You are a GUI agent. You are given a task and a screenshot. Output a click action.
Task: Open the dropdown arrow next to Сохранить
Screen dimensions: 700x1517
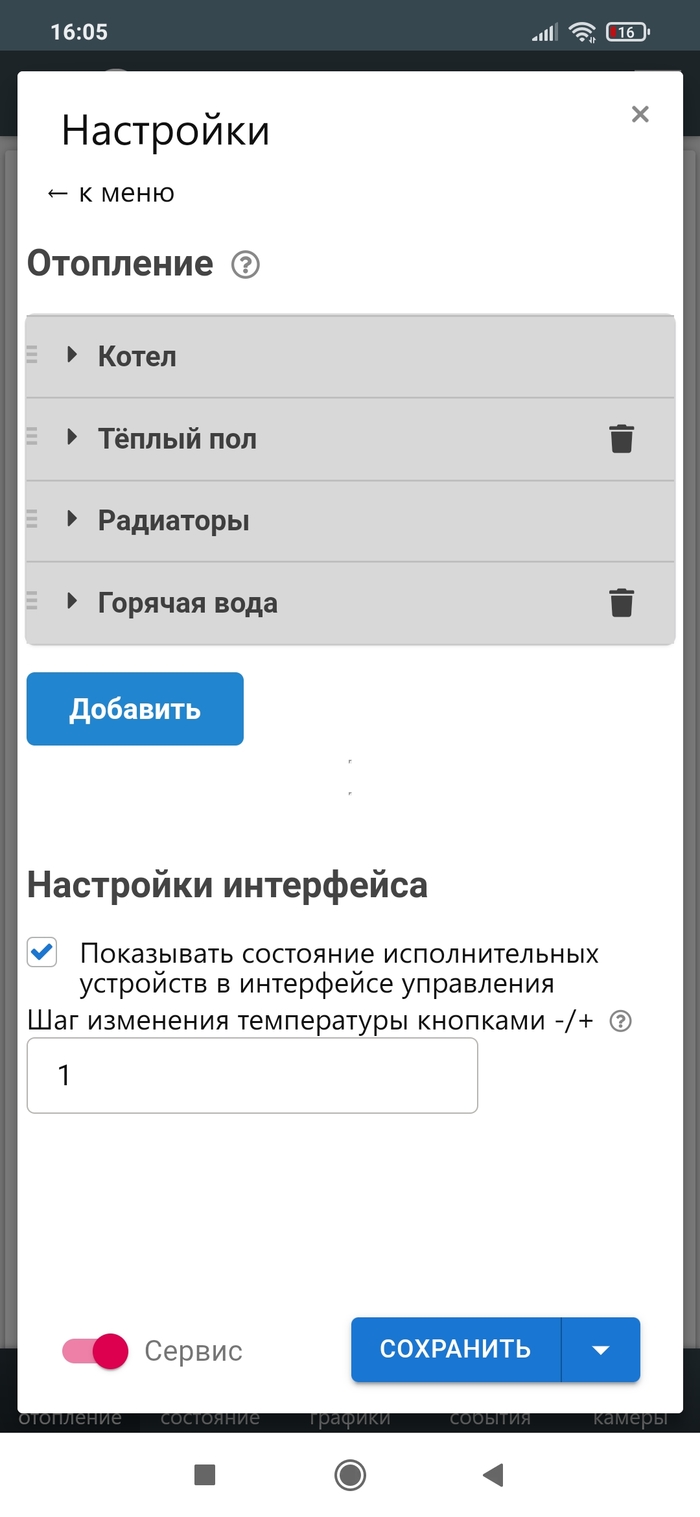click(x=600, y=1349)
